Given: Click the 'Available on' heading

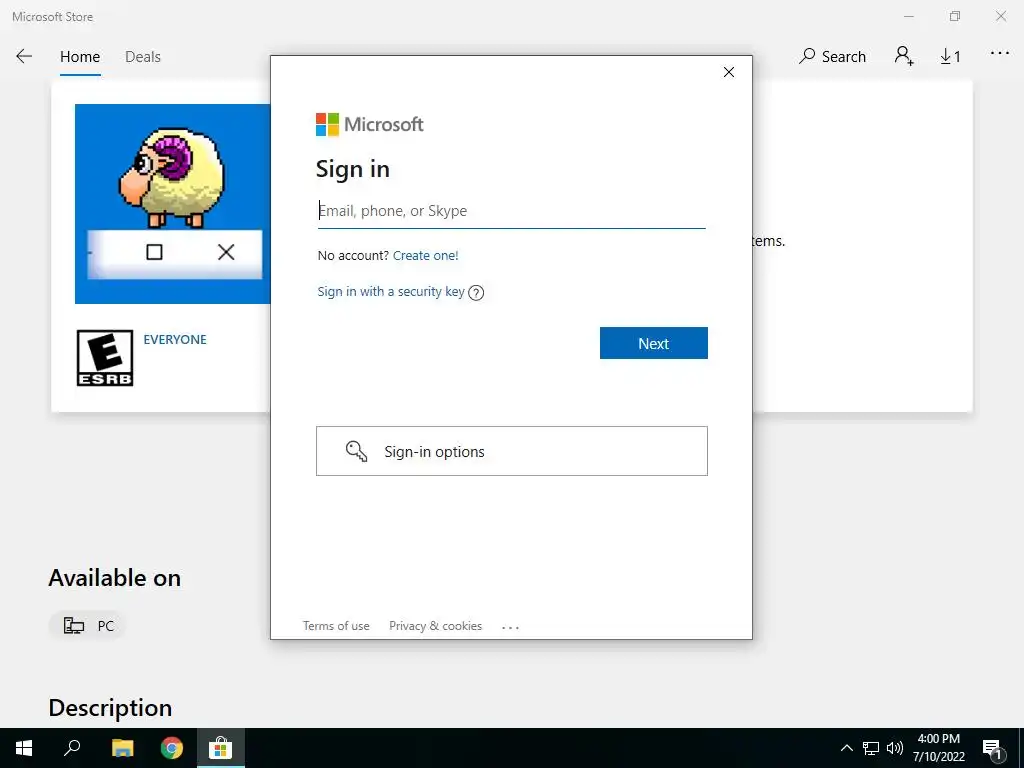Looking at the screenshot, I should (x=114, y=578).
